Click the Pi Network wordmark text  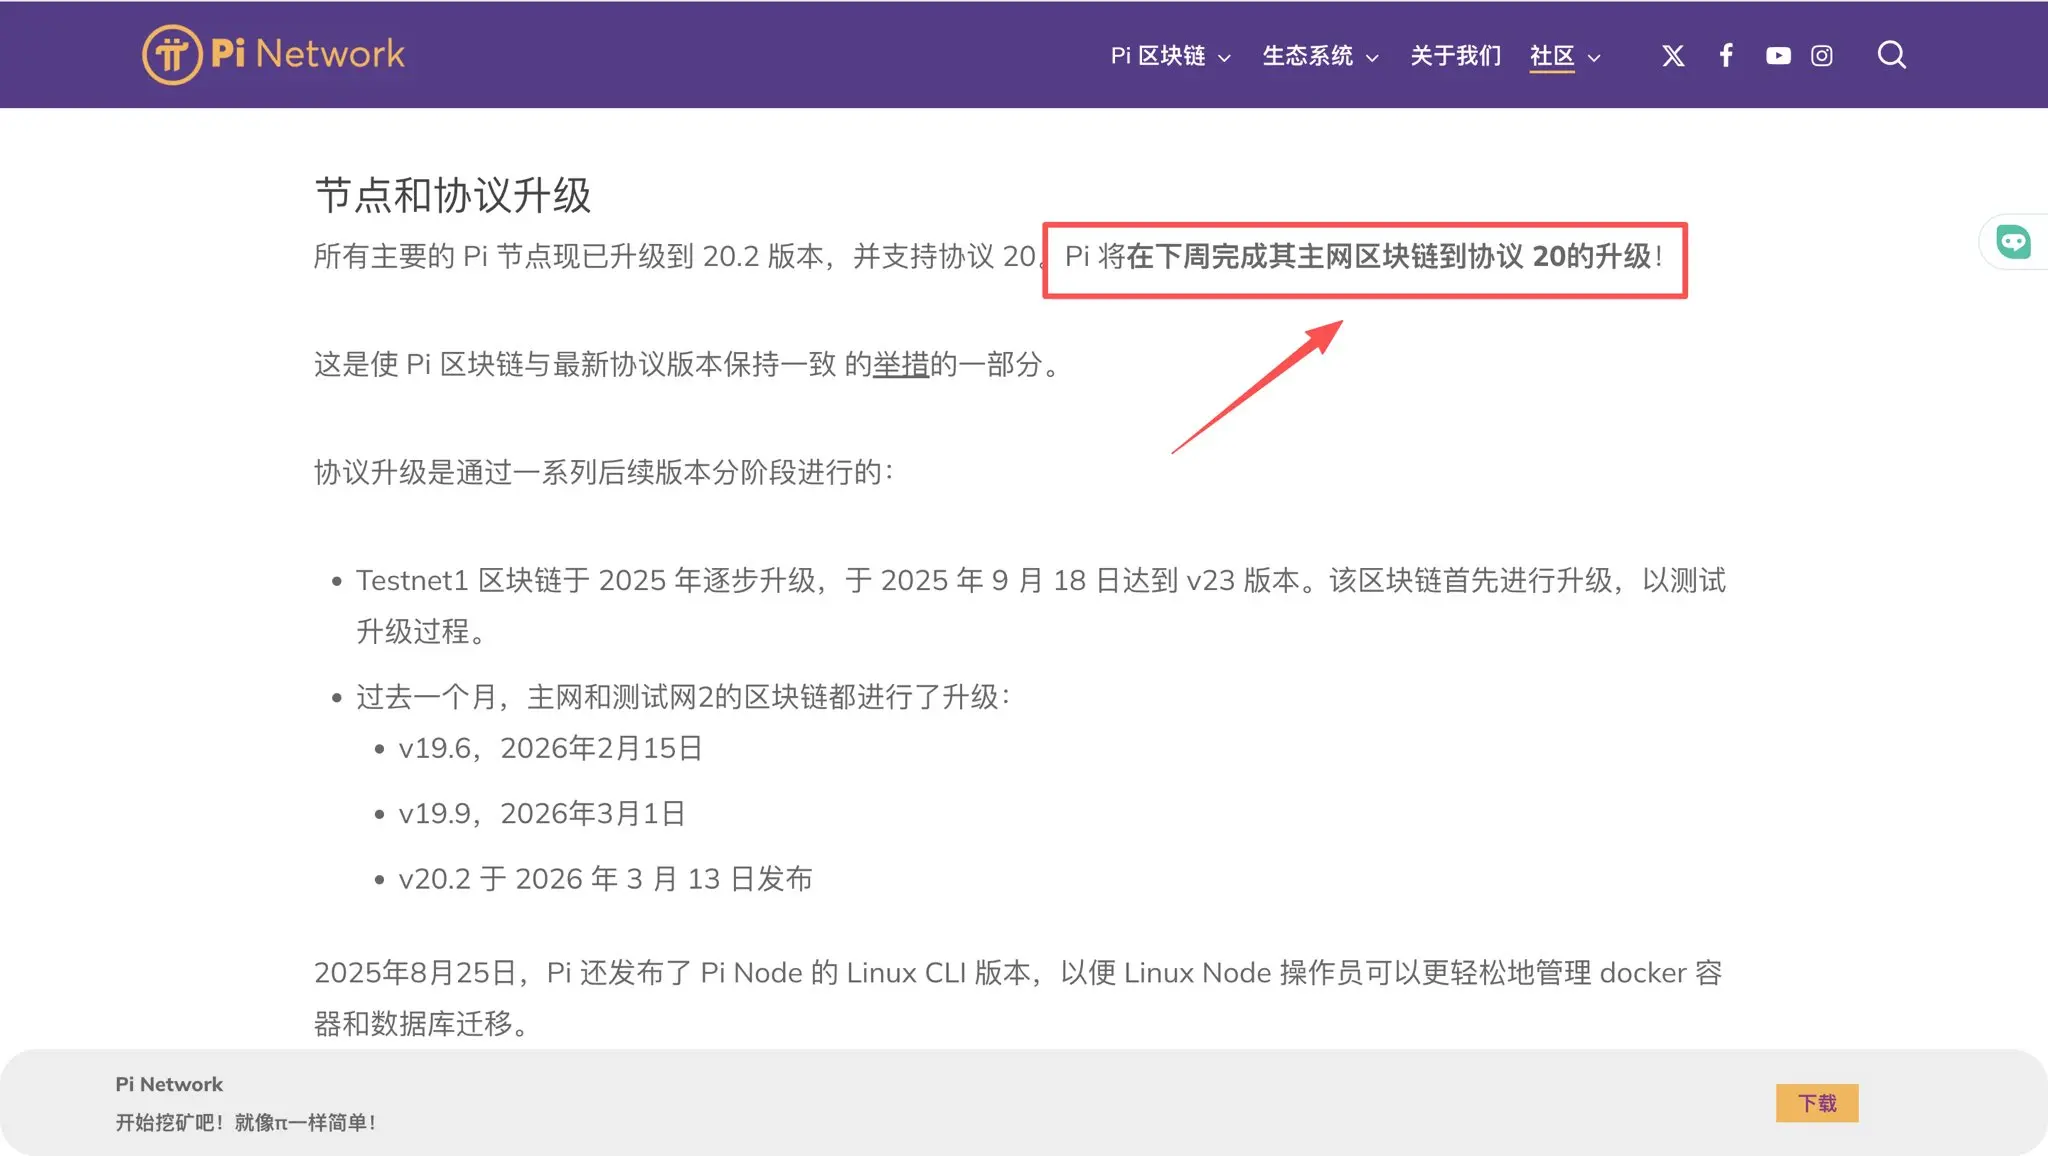pyautogui.click(x=308, y=54)
